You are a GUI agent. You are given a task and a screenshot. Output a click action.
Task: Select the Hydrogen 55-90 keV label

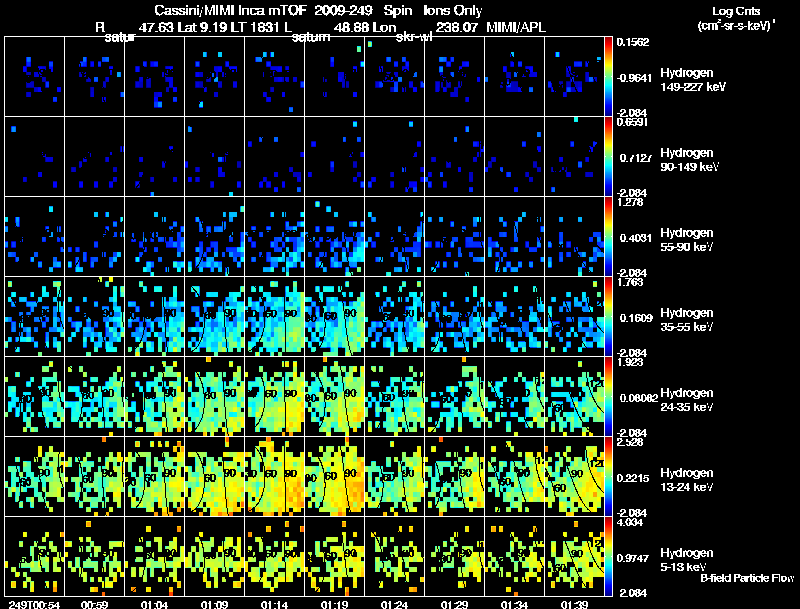tap(687, 240)
